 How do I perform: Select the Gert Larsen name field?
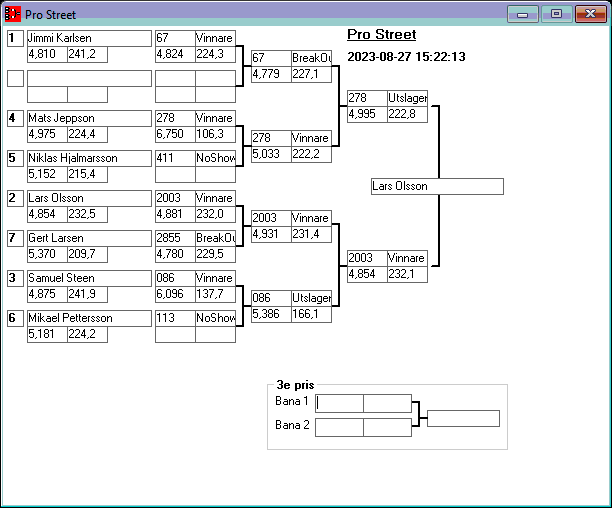[x=88, y=238]
